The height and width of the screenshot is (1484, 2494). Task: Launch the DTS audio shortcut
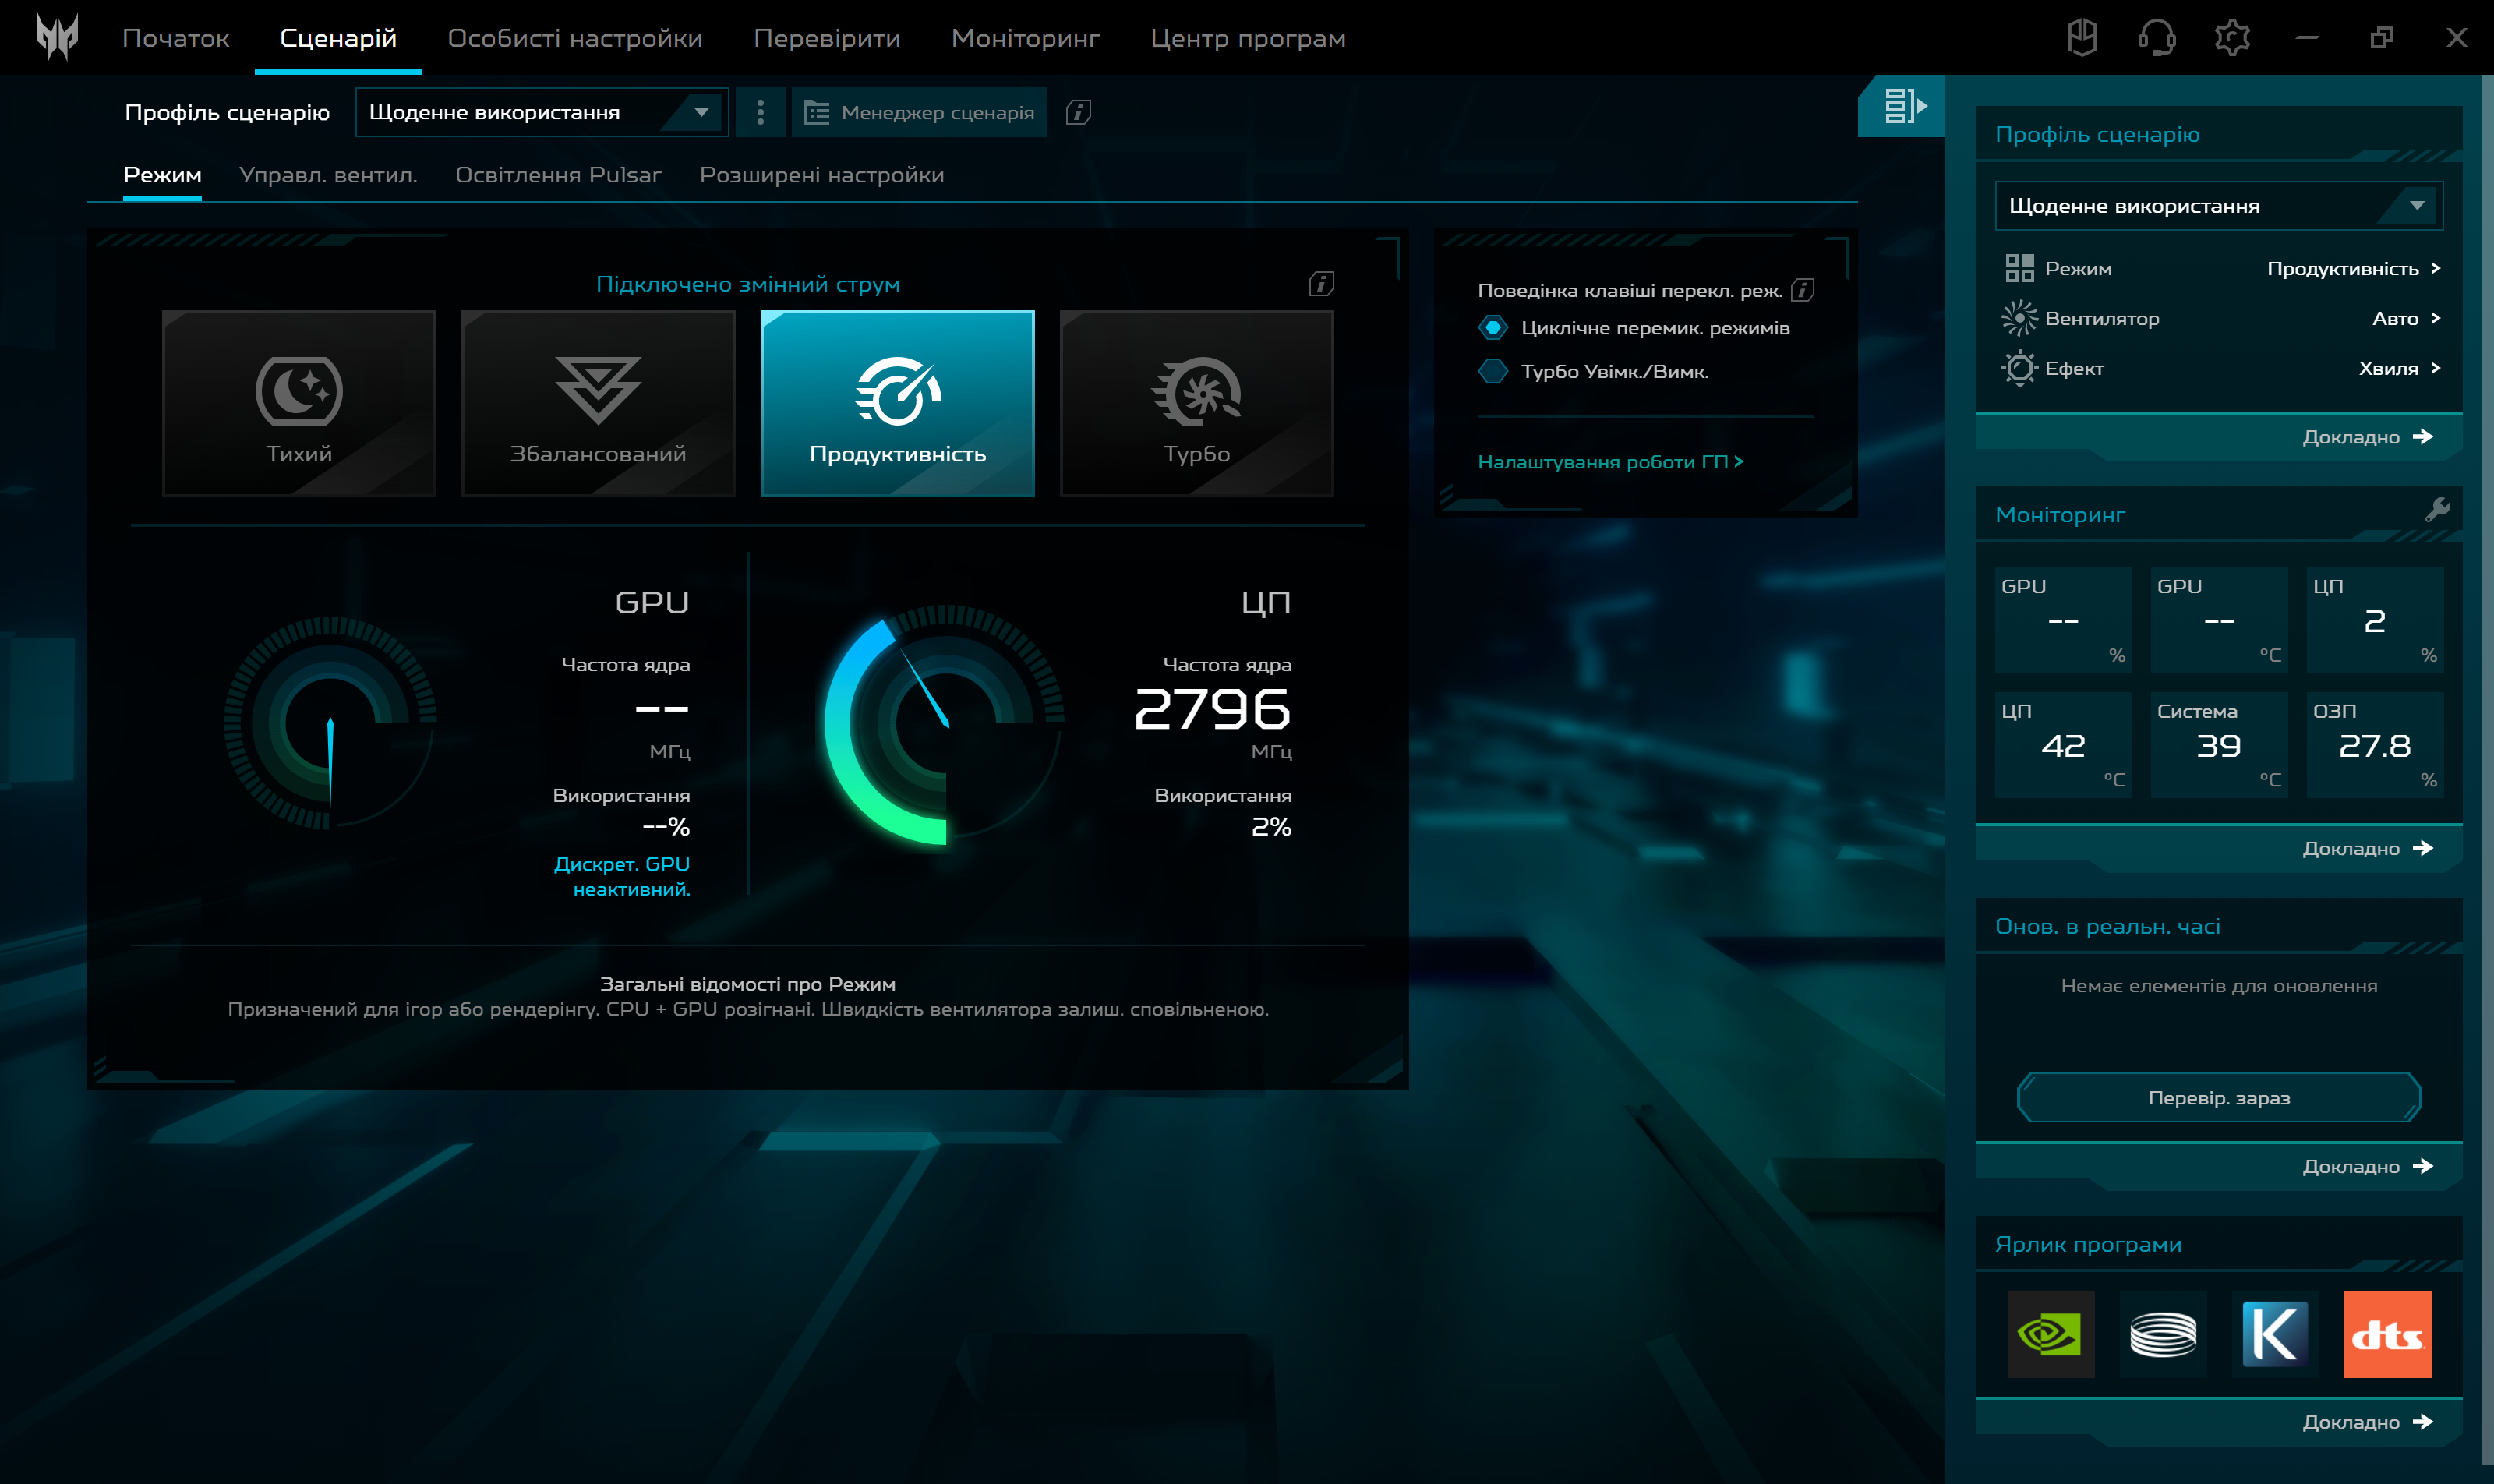click(x=2388, y=1334)
